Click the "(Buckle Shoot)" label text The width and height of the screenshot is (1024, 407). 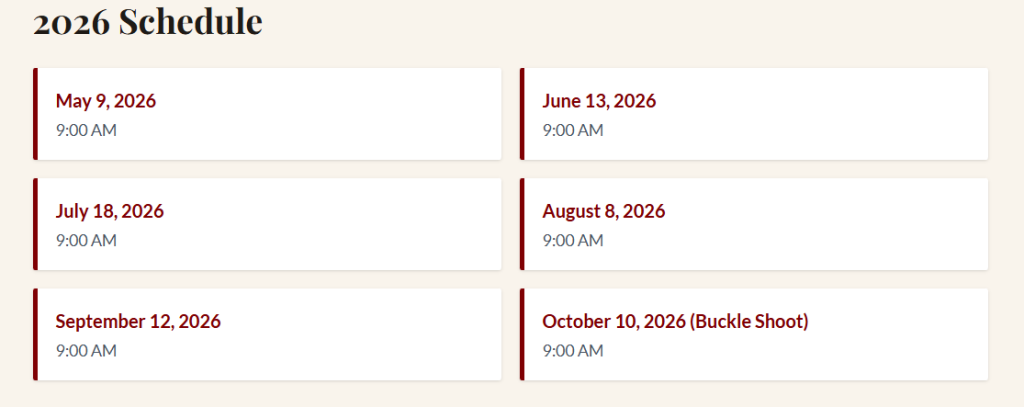click(x=749, y=321)
